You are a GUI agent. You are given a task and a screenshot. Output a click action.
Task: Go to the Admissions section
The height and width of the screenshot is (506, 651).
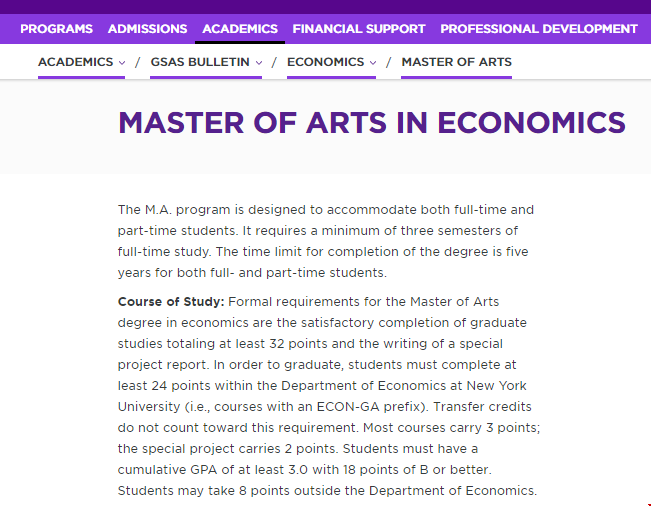tap(147, 29)
